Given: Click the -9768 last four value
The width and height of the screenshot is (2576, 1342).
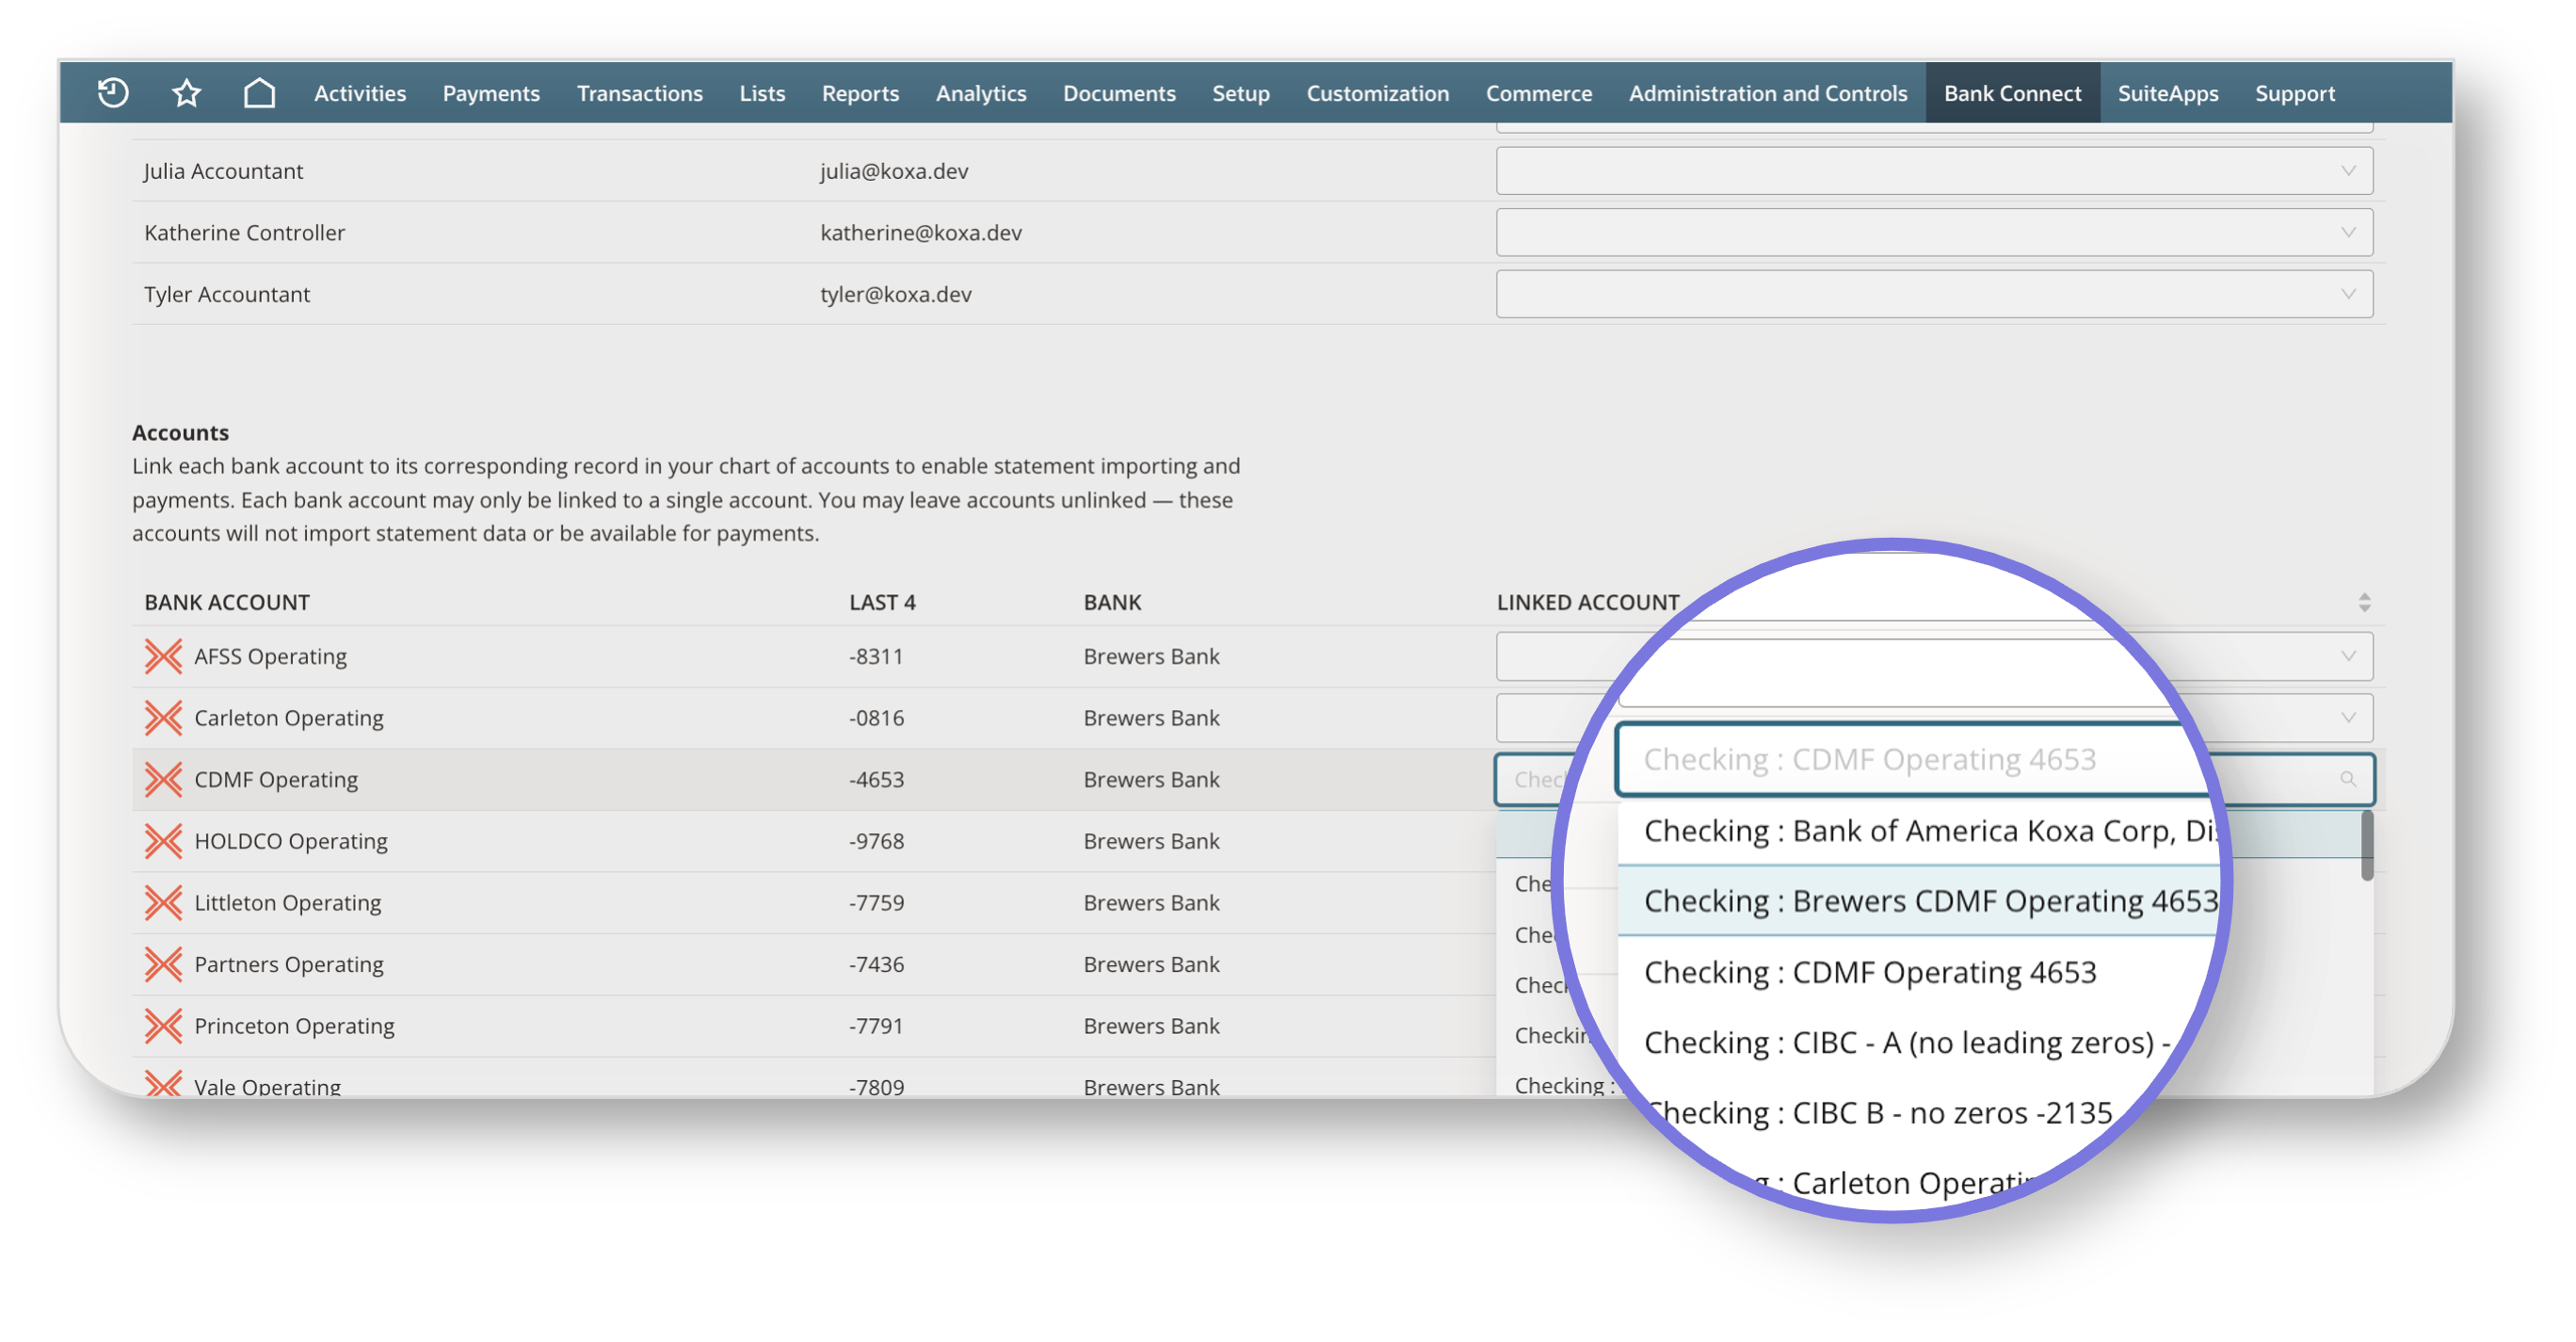Looking at the screenshot, I should 876,841.
